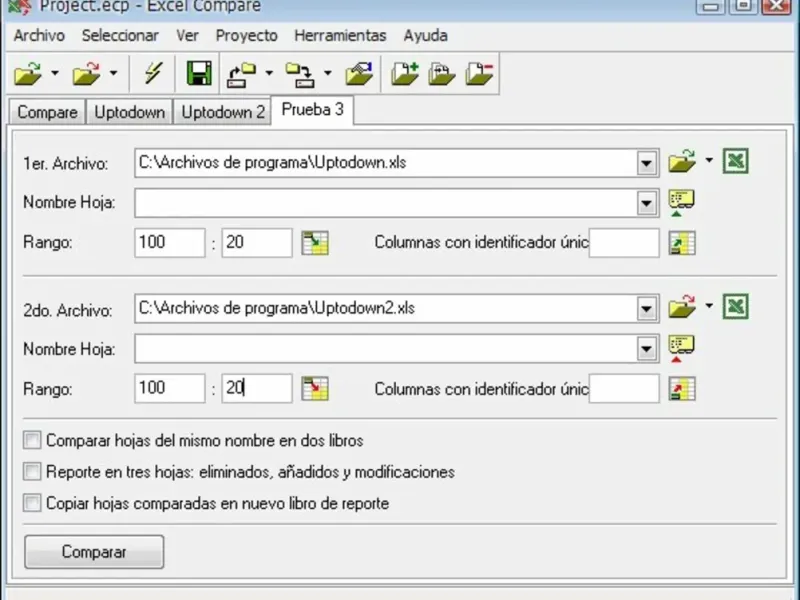Expand arrow beside 2do. Archivo browse icon

709,306
